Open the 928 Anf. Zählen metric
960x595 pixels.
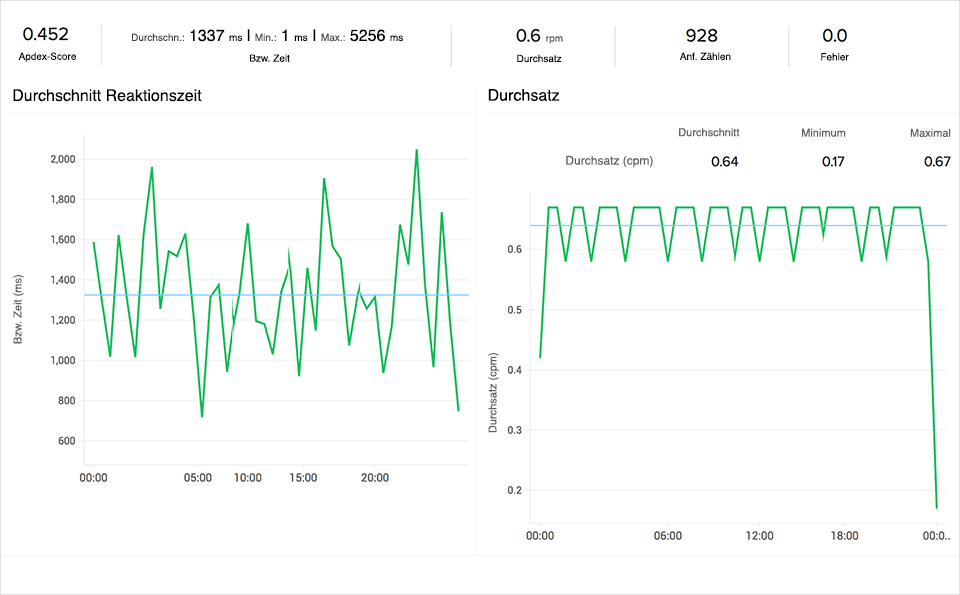(701, 36)
